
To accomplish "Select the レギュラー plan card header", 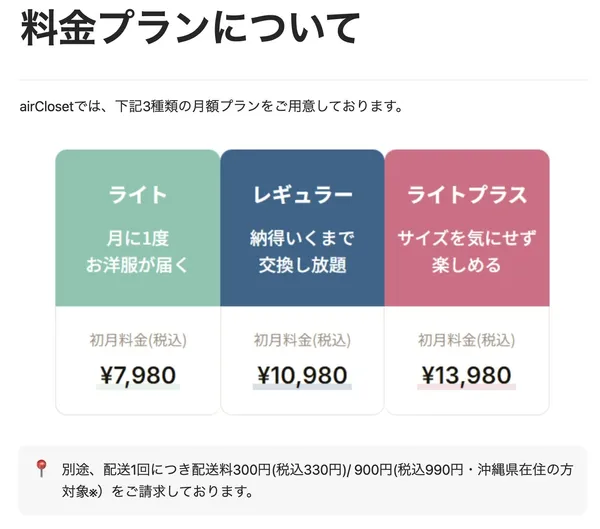I will [x=302, y=194].
